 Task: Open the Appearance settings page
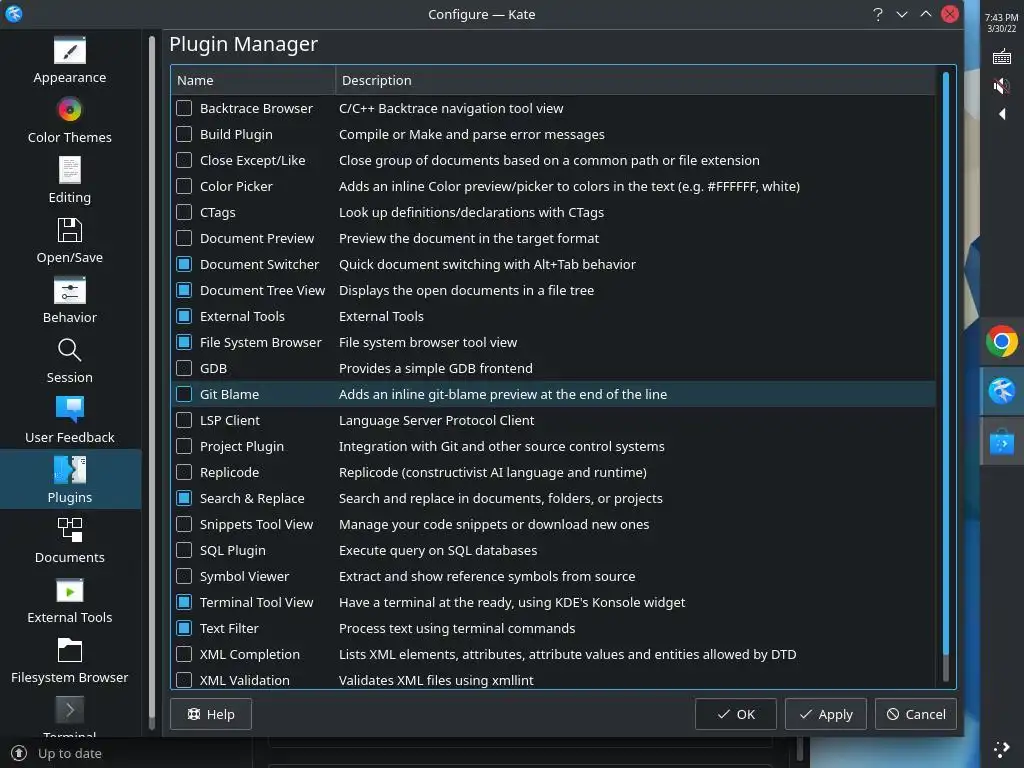pyautogui.click(x=70, y=61)
